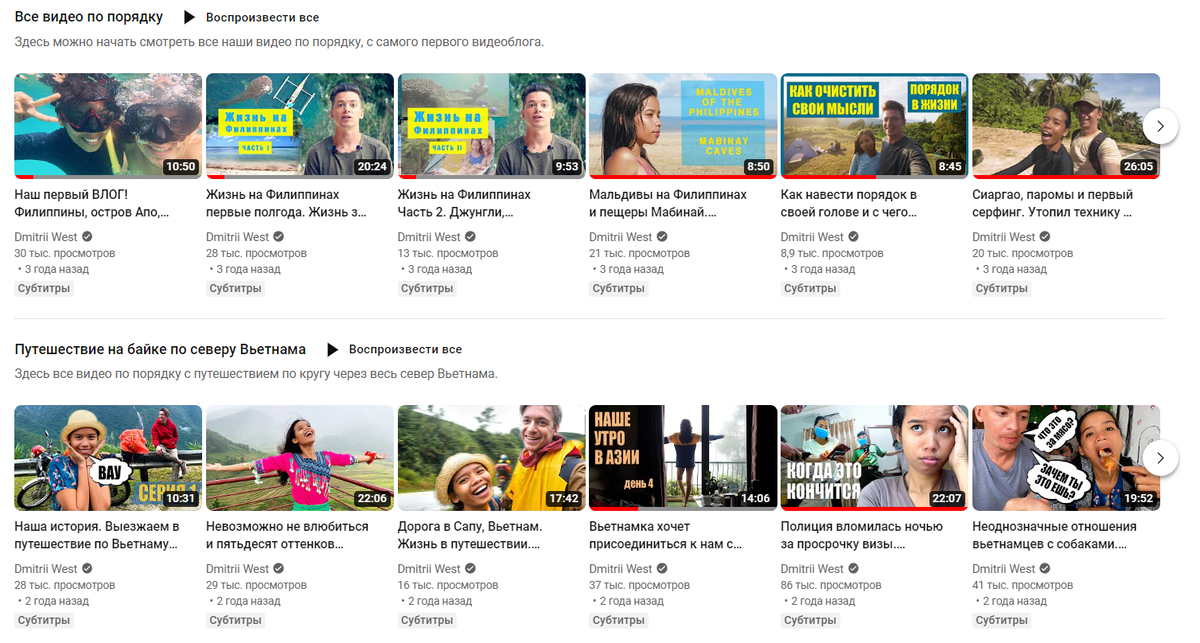Click verified checkmark under 'Неоднозначные отношения вьетнамцев'

(1045, 569)
